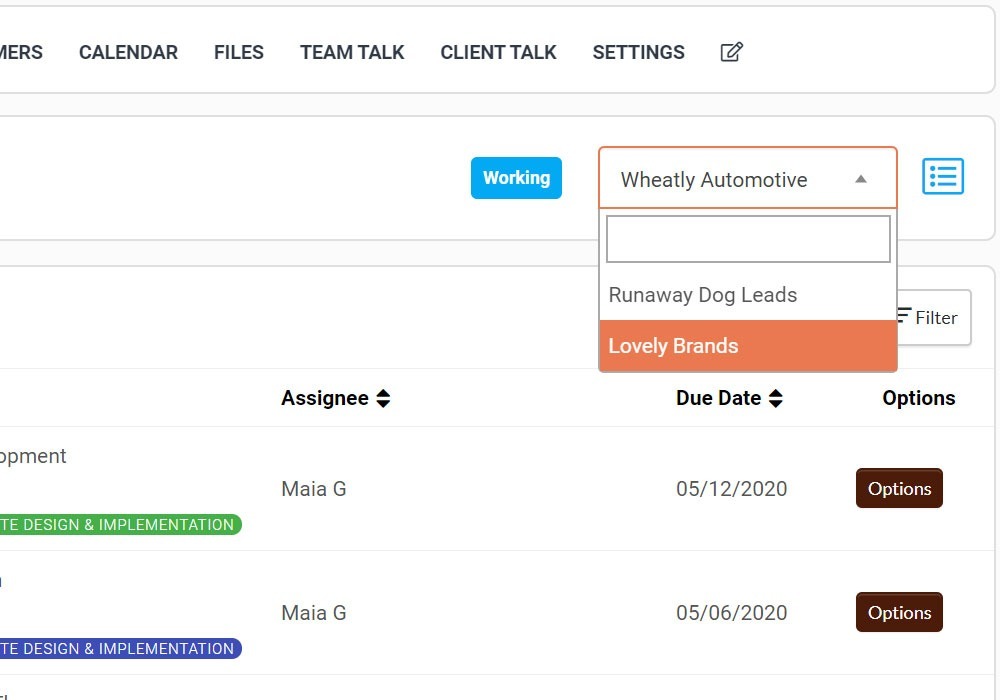Click the edit pencil icon in navigation bar
The image size is (1000, 700).
coord(731,52)
